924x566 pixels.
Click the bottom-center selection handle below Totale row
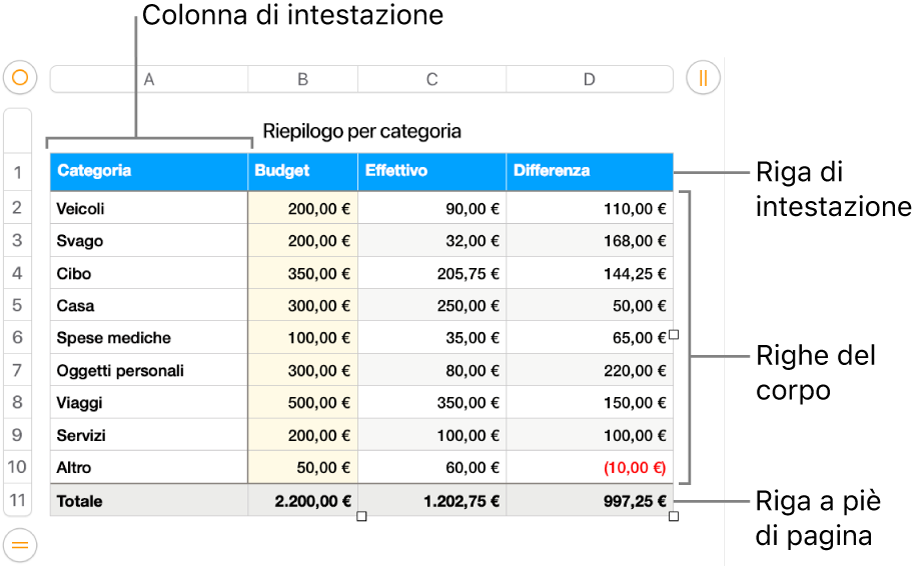click(x=362, y=516)
